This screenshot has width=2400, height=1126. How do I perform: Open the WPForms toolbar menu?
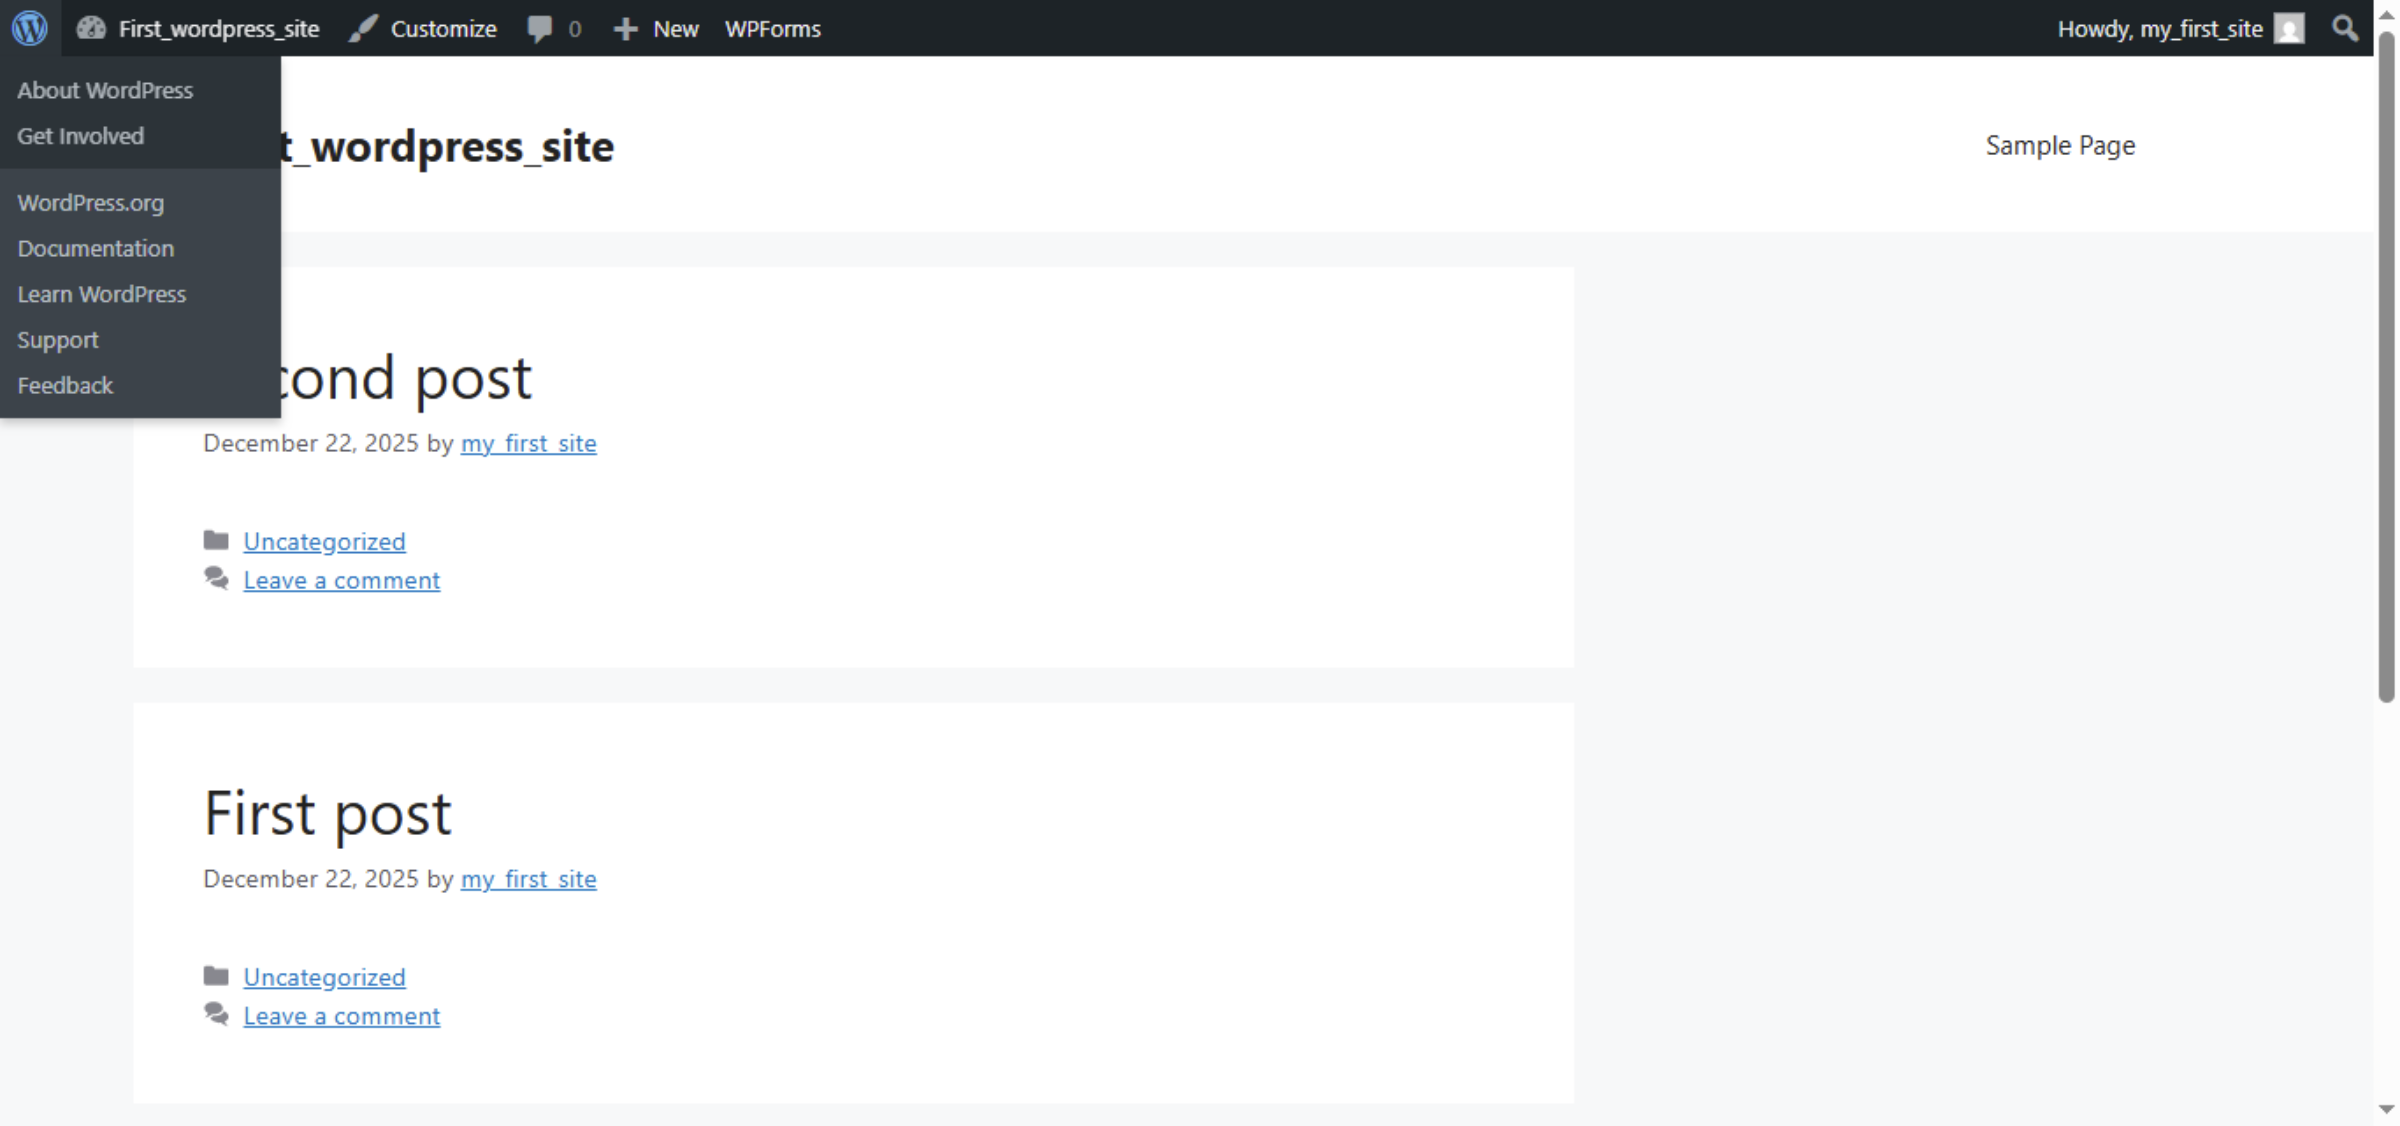click(x=772, y=28)
